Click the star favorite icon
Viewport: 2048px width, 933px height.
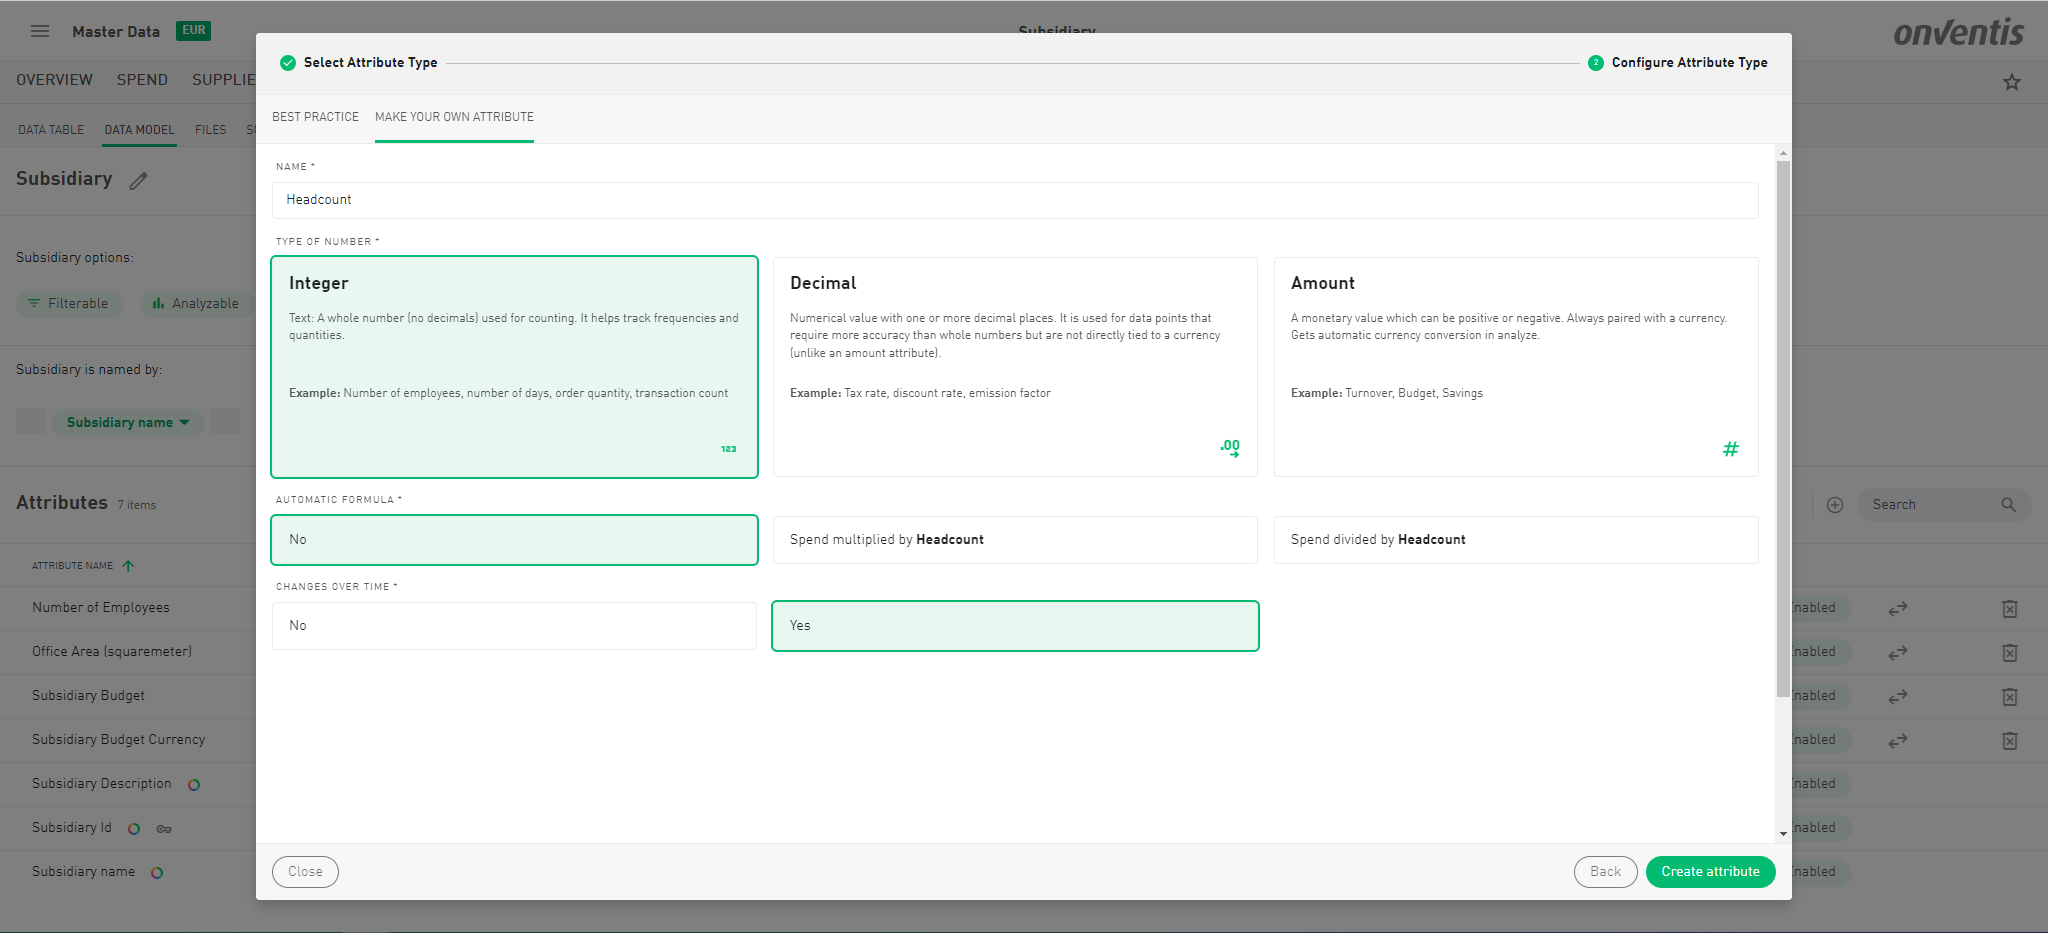tap(2011, 82)
